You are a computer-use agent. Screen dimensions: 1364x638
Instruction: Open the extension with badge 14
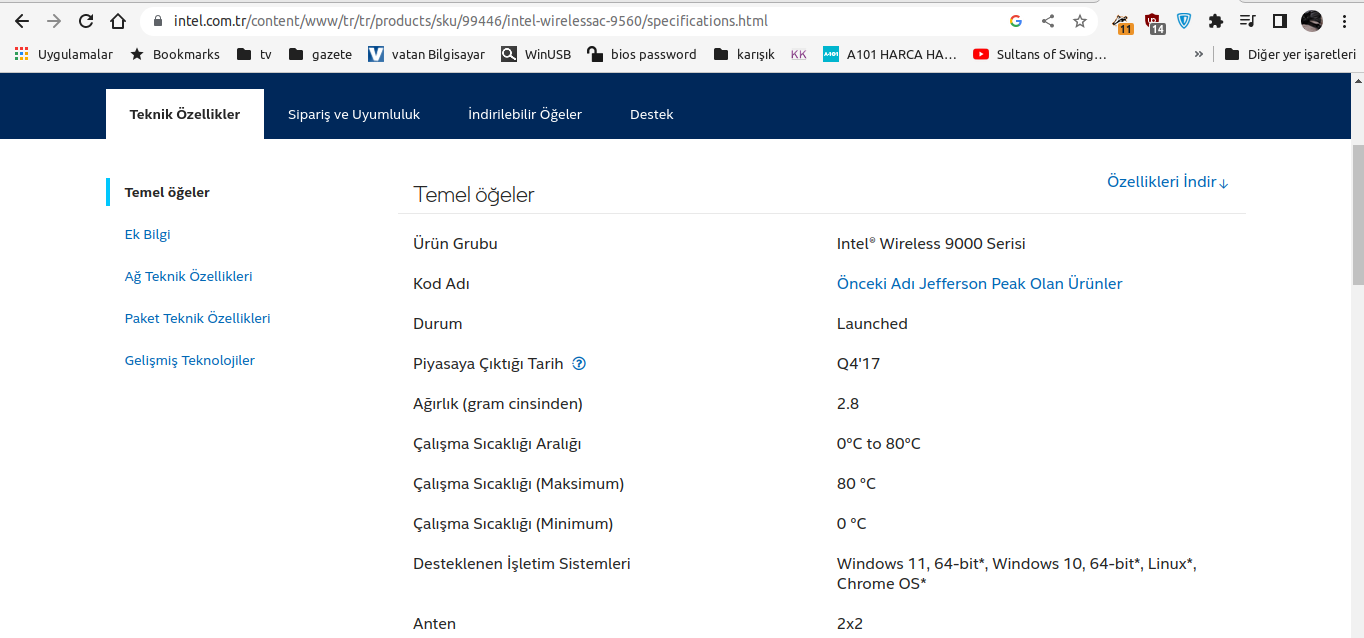(x=1154, y=22)
